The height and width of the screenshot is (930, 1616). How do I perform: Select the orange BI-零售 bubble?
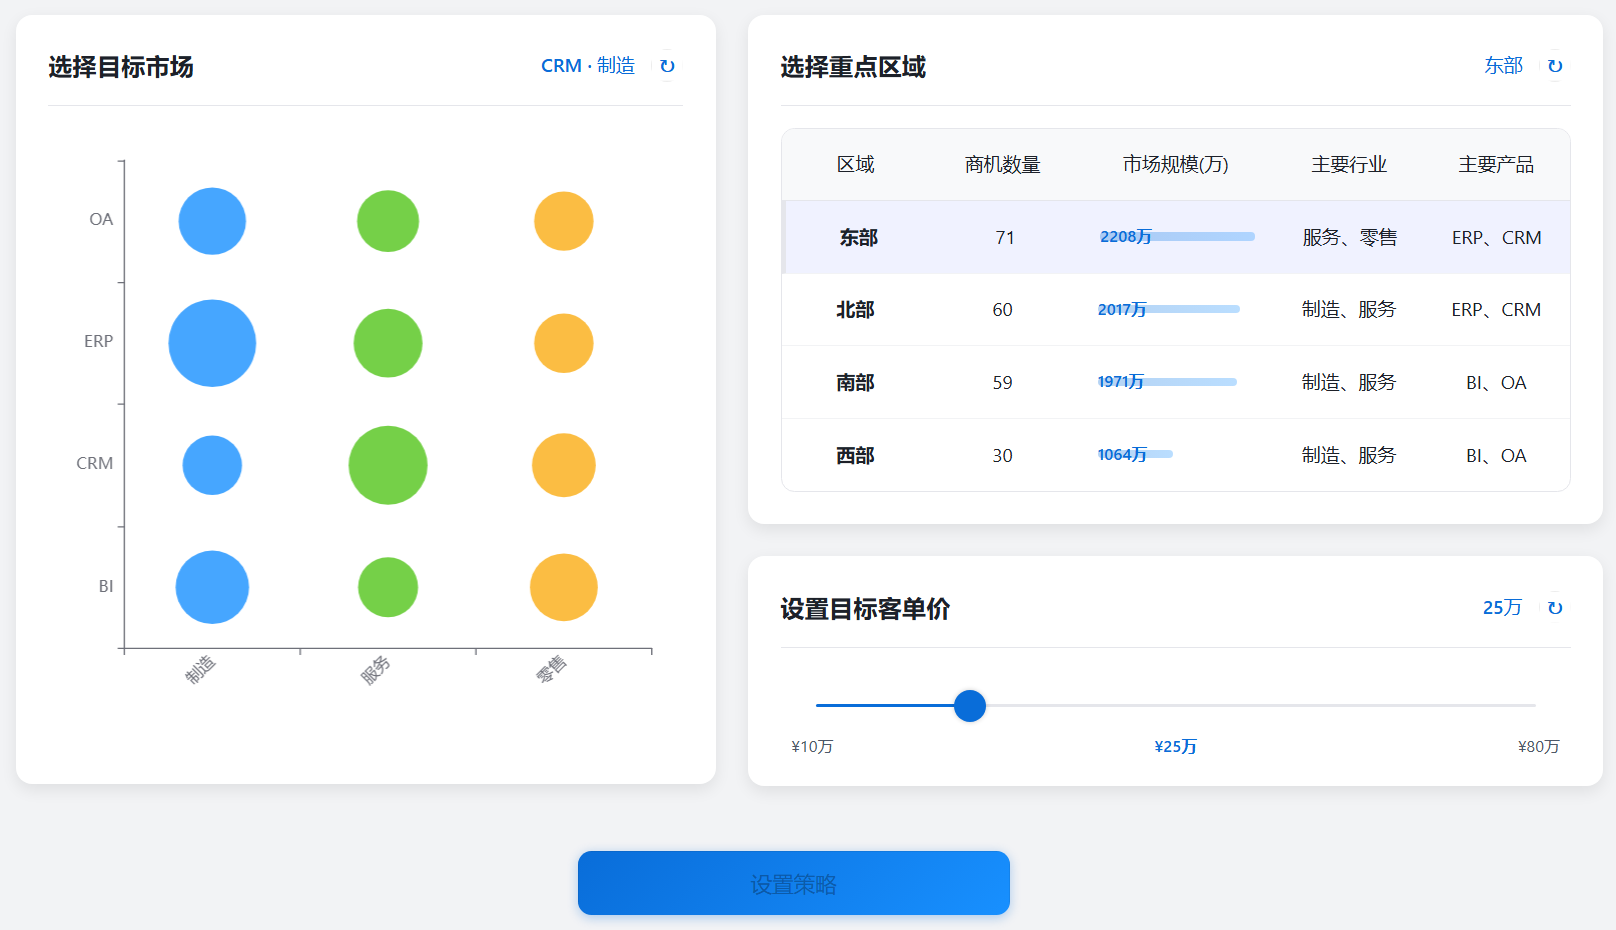[x=563, y=587]
